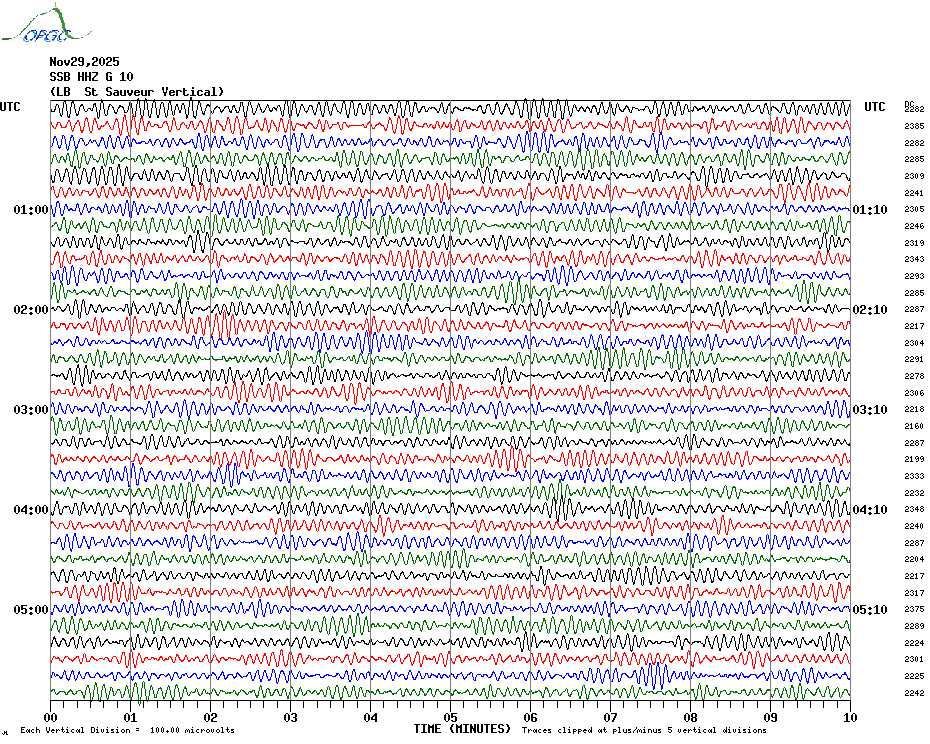Click the 03:00 time label
The width and height of the screenshot is (930, 744).
click(x=31, y=410)
